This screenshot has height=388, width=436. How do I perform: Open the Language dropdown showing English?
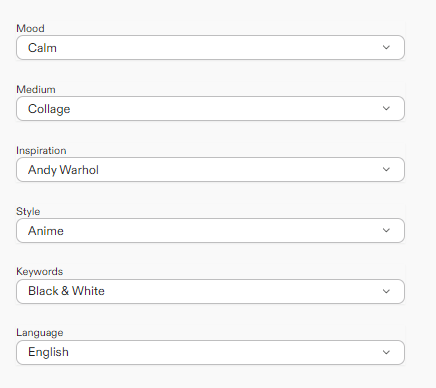(x=210, y=353)
